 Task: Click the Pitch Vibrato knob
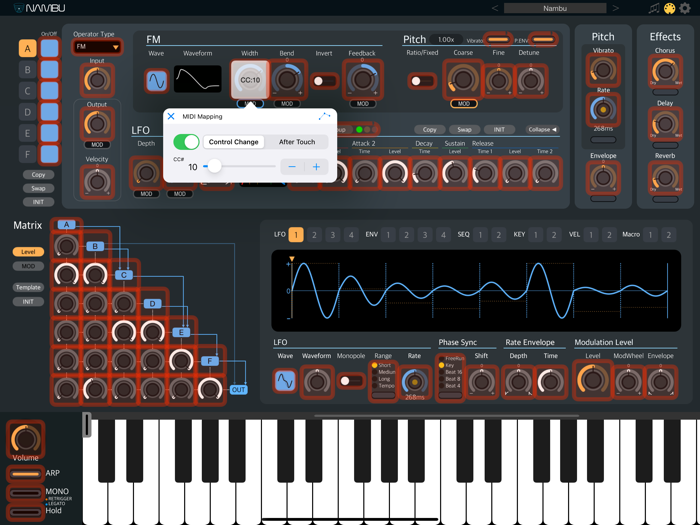click(603, 70)
